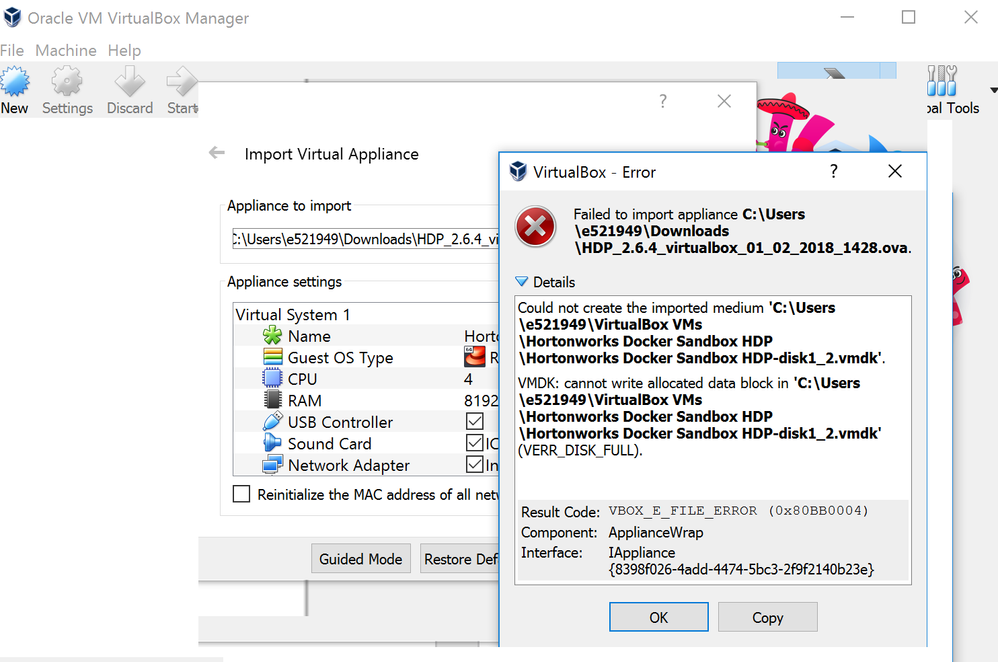Screen dimensions: 998x662
Task: Click the CPU chip icon
Action: (x=272, y=379)
